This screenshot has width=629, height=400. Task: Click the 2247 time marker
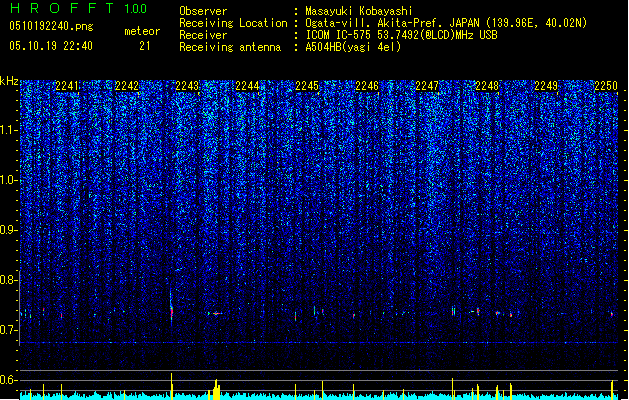pos(427,86)
